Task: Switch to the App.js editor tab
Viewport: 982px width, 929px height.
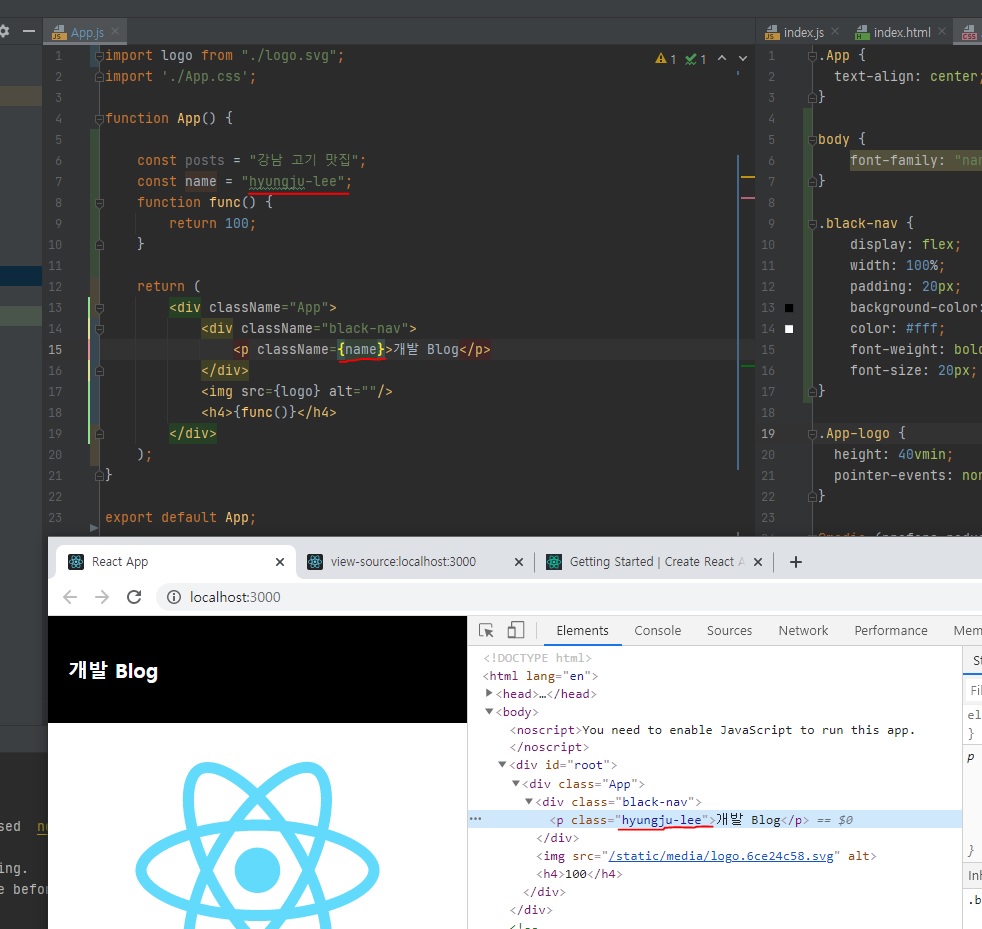Action: click(x=87, y=33)
